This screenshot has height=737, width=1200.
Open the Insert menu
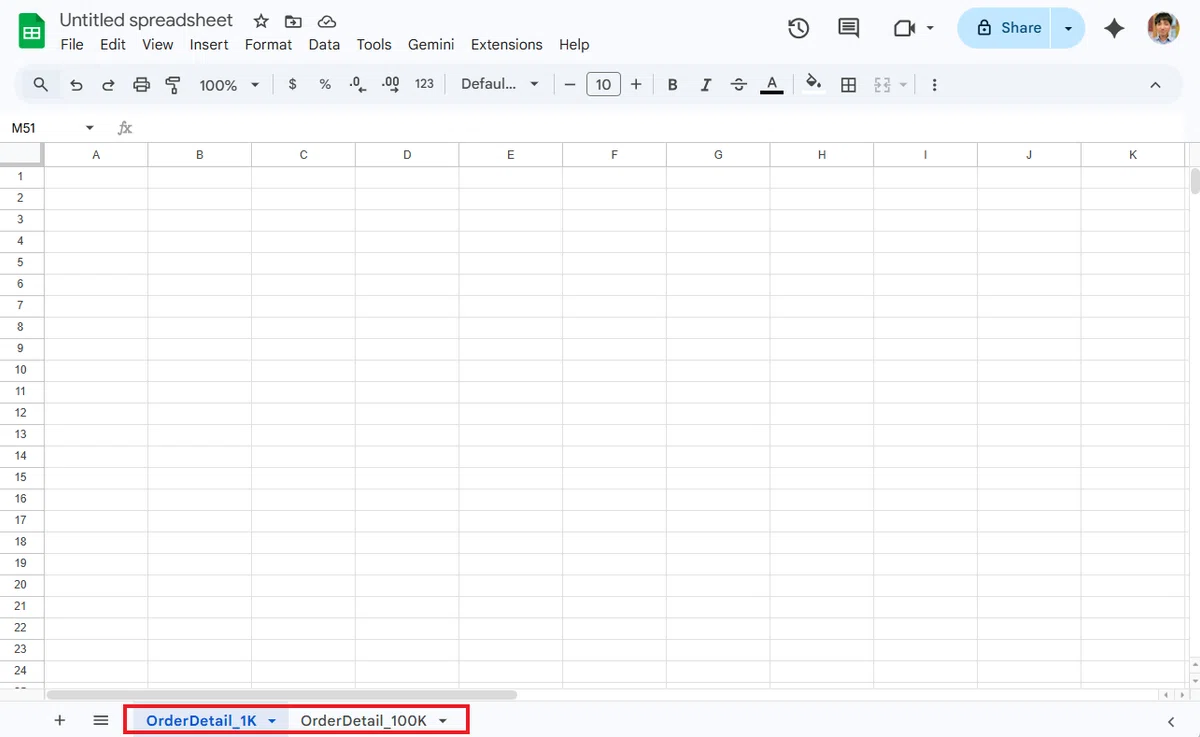point(209,45)
